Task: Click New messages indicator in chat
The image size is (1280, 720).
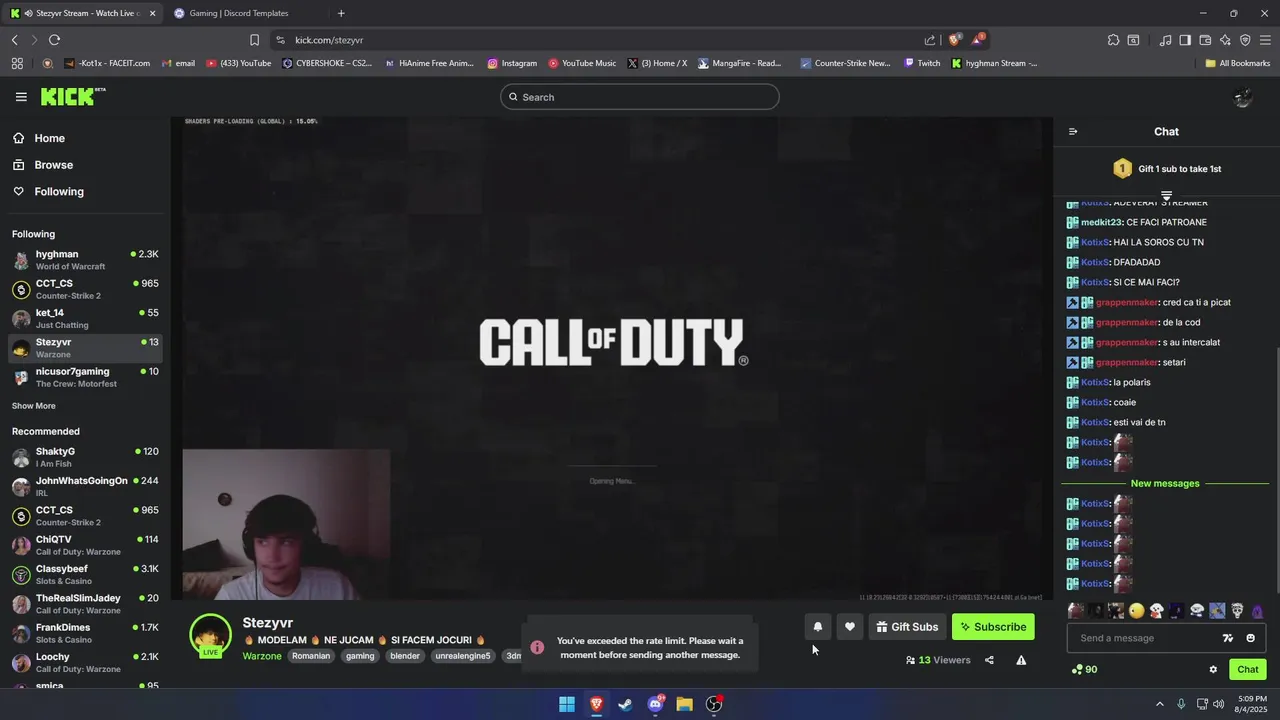Action: coord(1165,483)
